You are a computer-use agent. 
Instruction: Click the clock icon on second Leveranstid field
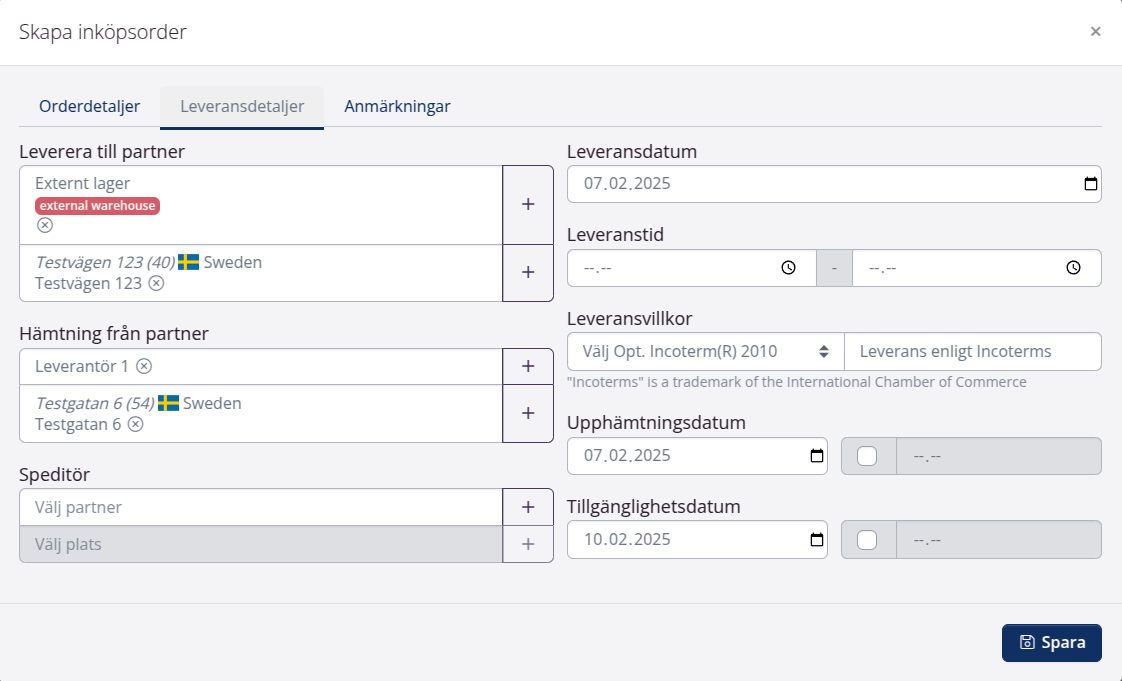tap(1075, 267)
